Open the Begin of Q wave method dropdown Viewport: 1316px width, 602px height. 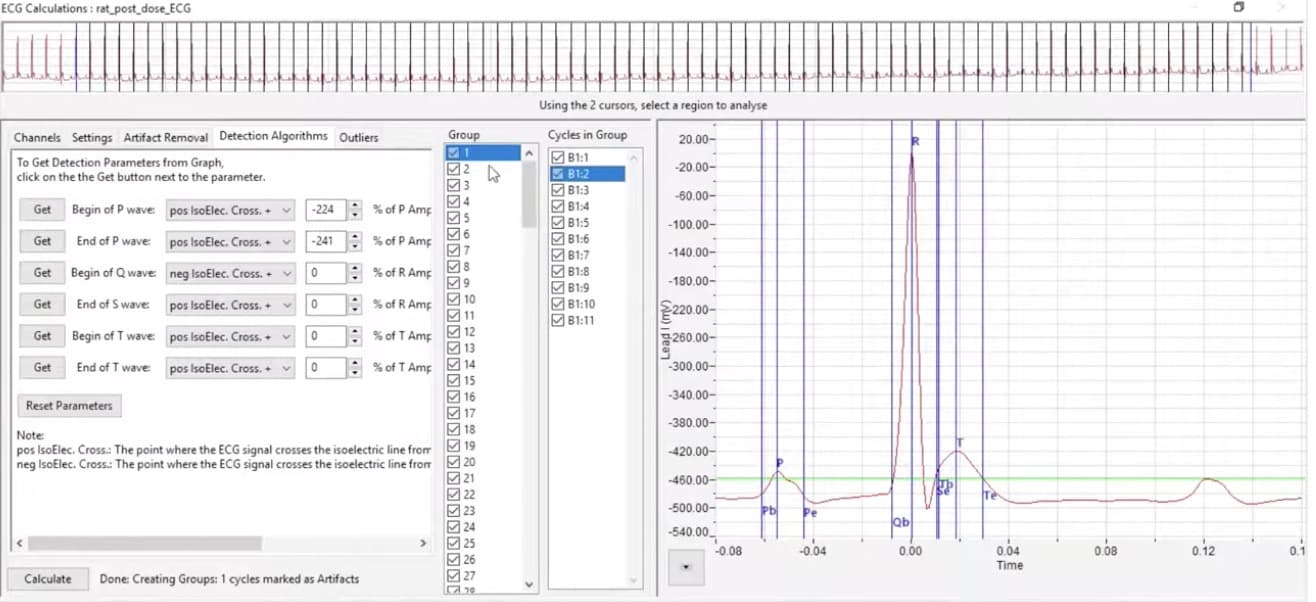(x=232, y=273)
